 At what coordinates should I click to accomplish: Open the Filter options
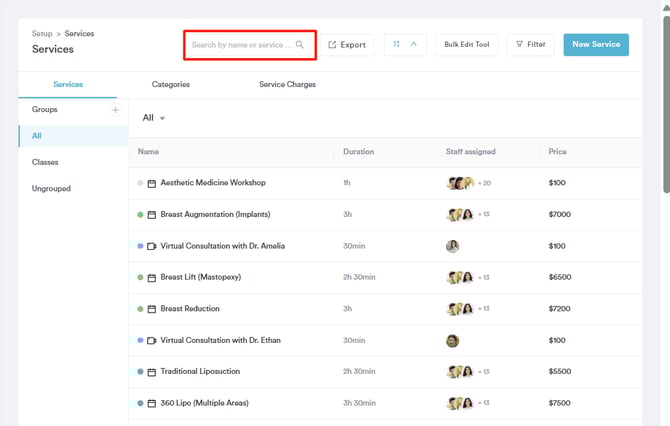530,45
